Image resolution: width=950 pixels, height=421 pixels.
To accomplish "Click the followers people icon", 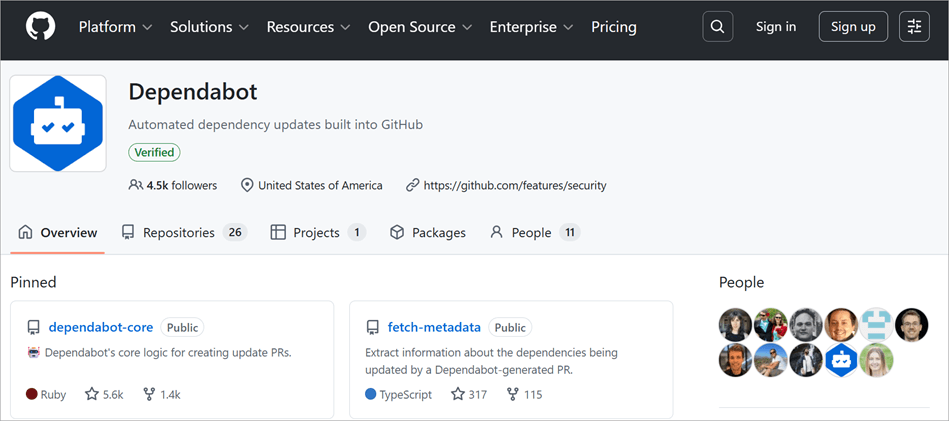I will point(136,185).
